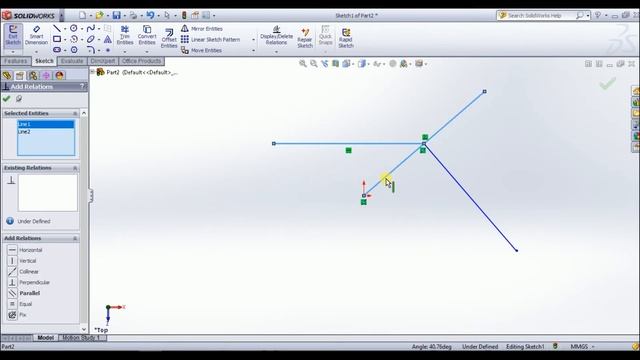Expand the Part2 flyout tree
This screenshot has width=640, height=360.
pyautogui.click(x=92, y=72)
